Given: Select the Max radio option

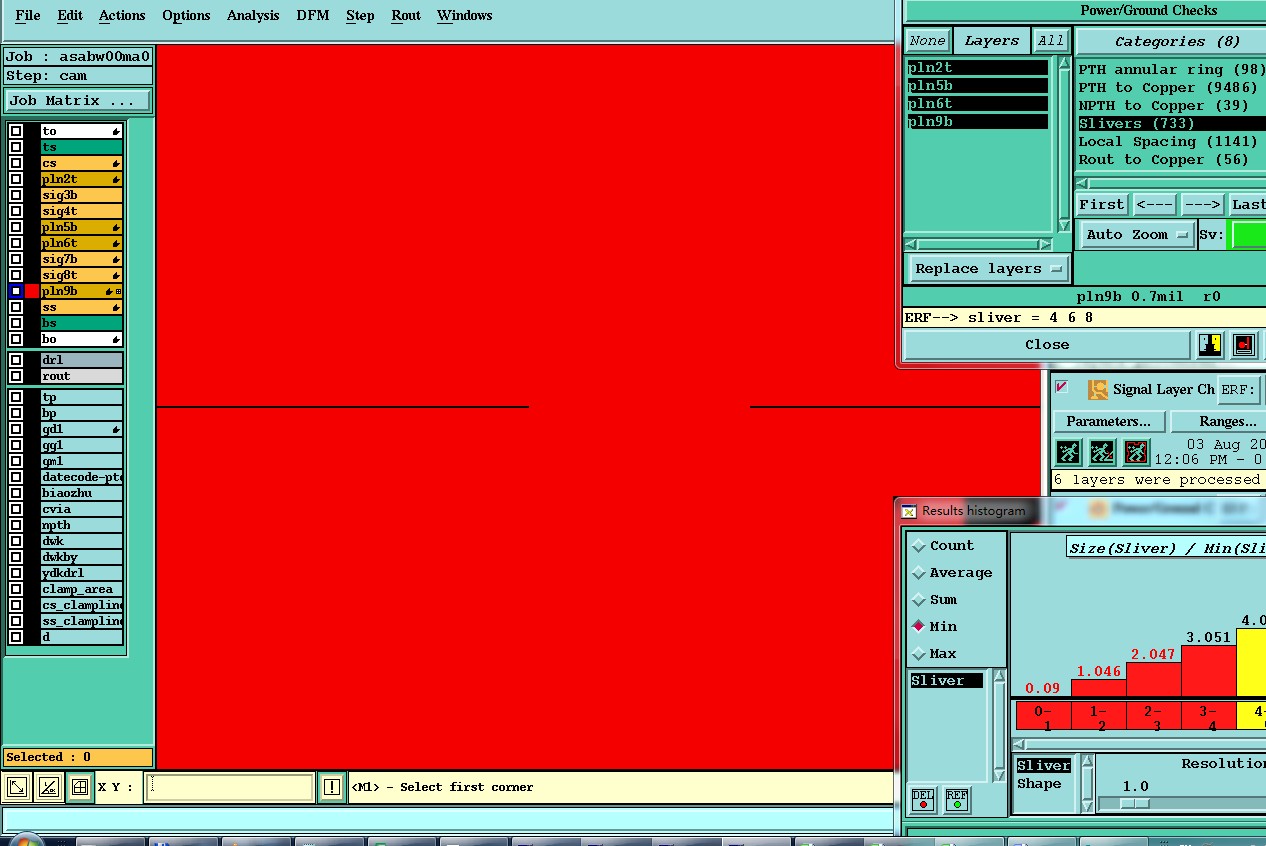Looking at the screenshot, I should pyautogui.click(x=919, y=654).
